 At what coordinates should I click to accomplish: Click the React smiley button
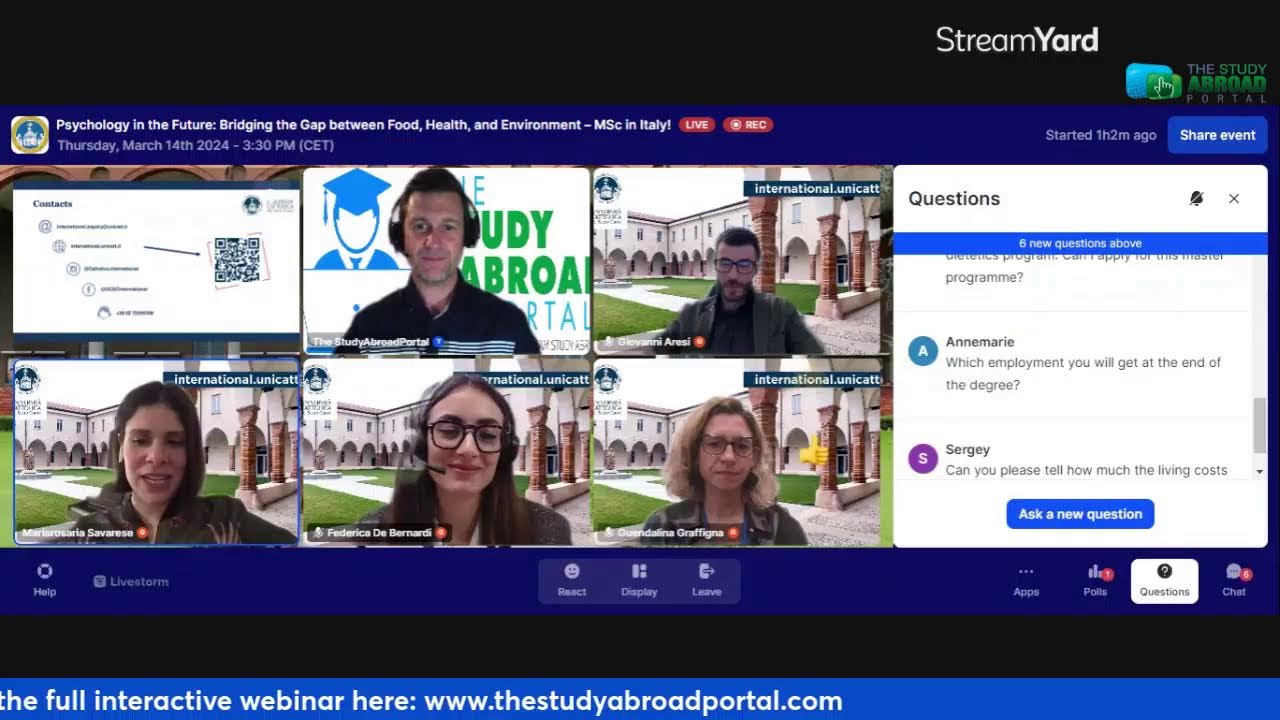point(572,580)
